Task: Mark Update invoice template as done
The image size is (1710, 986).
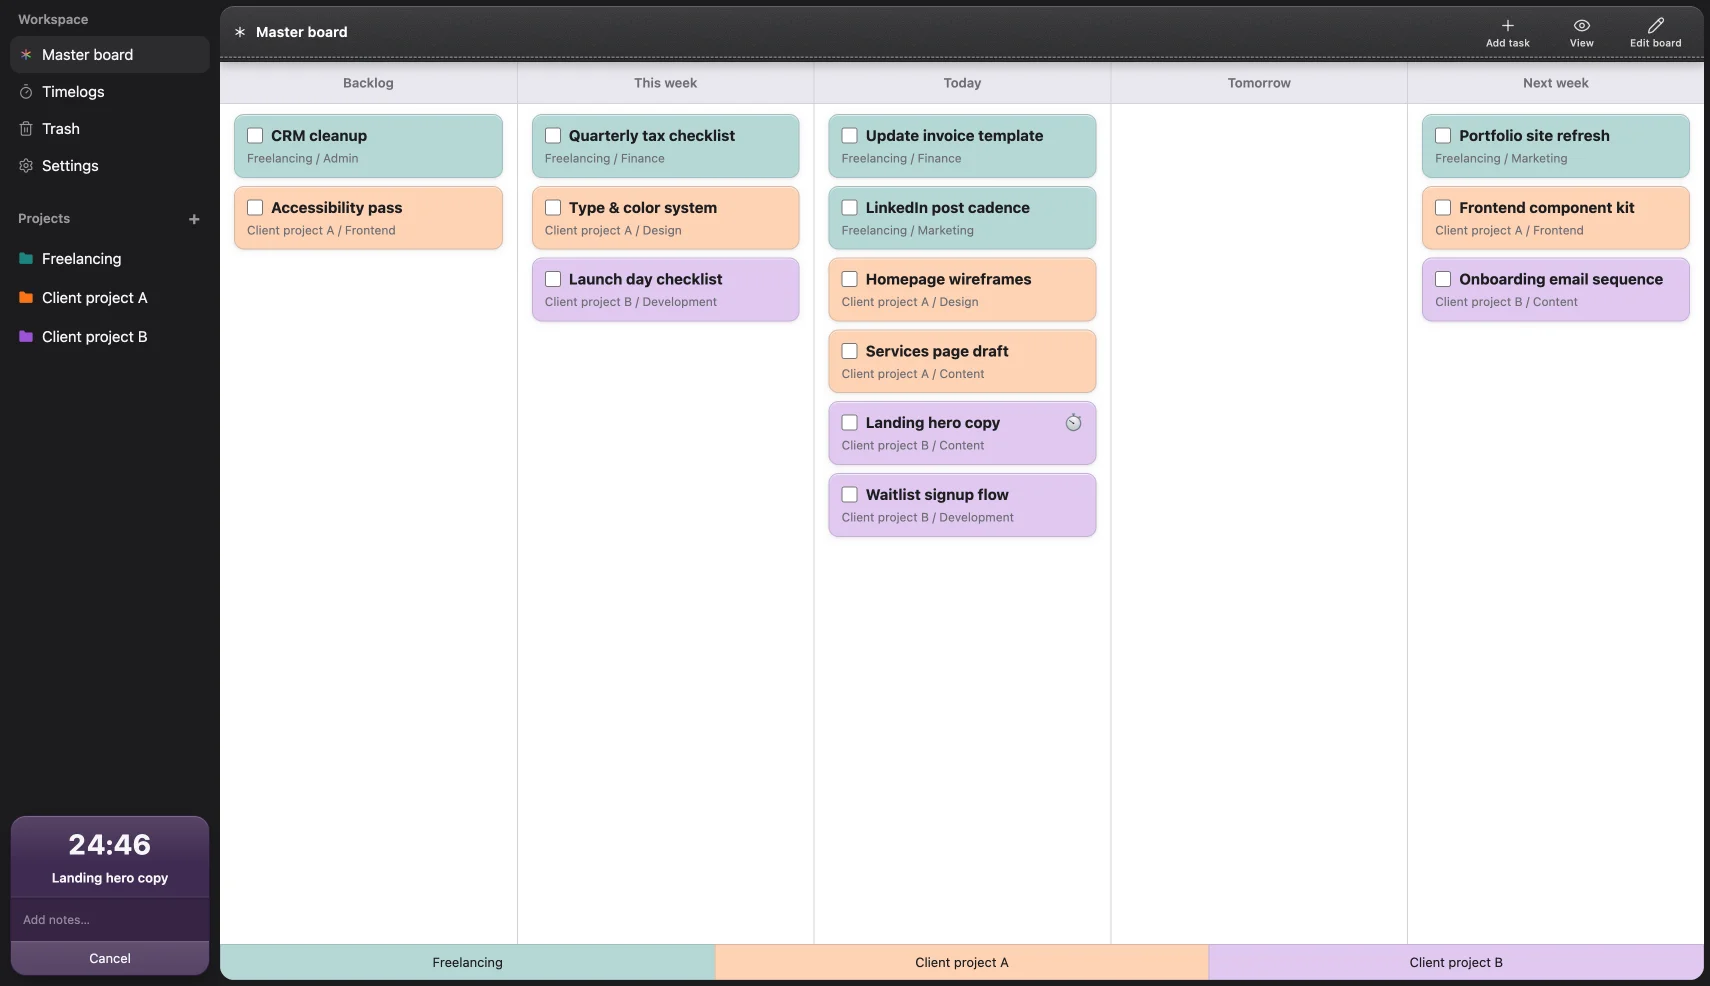Action: pyautogui.click(x=850, y=136)
